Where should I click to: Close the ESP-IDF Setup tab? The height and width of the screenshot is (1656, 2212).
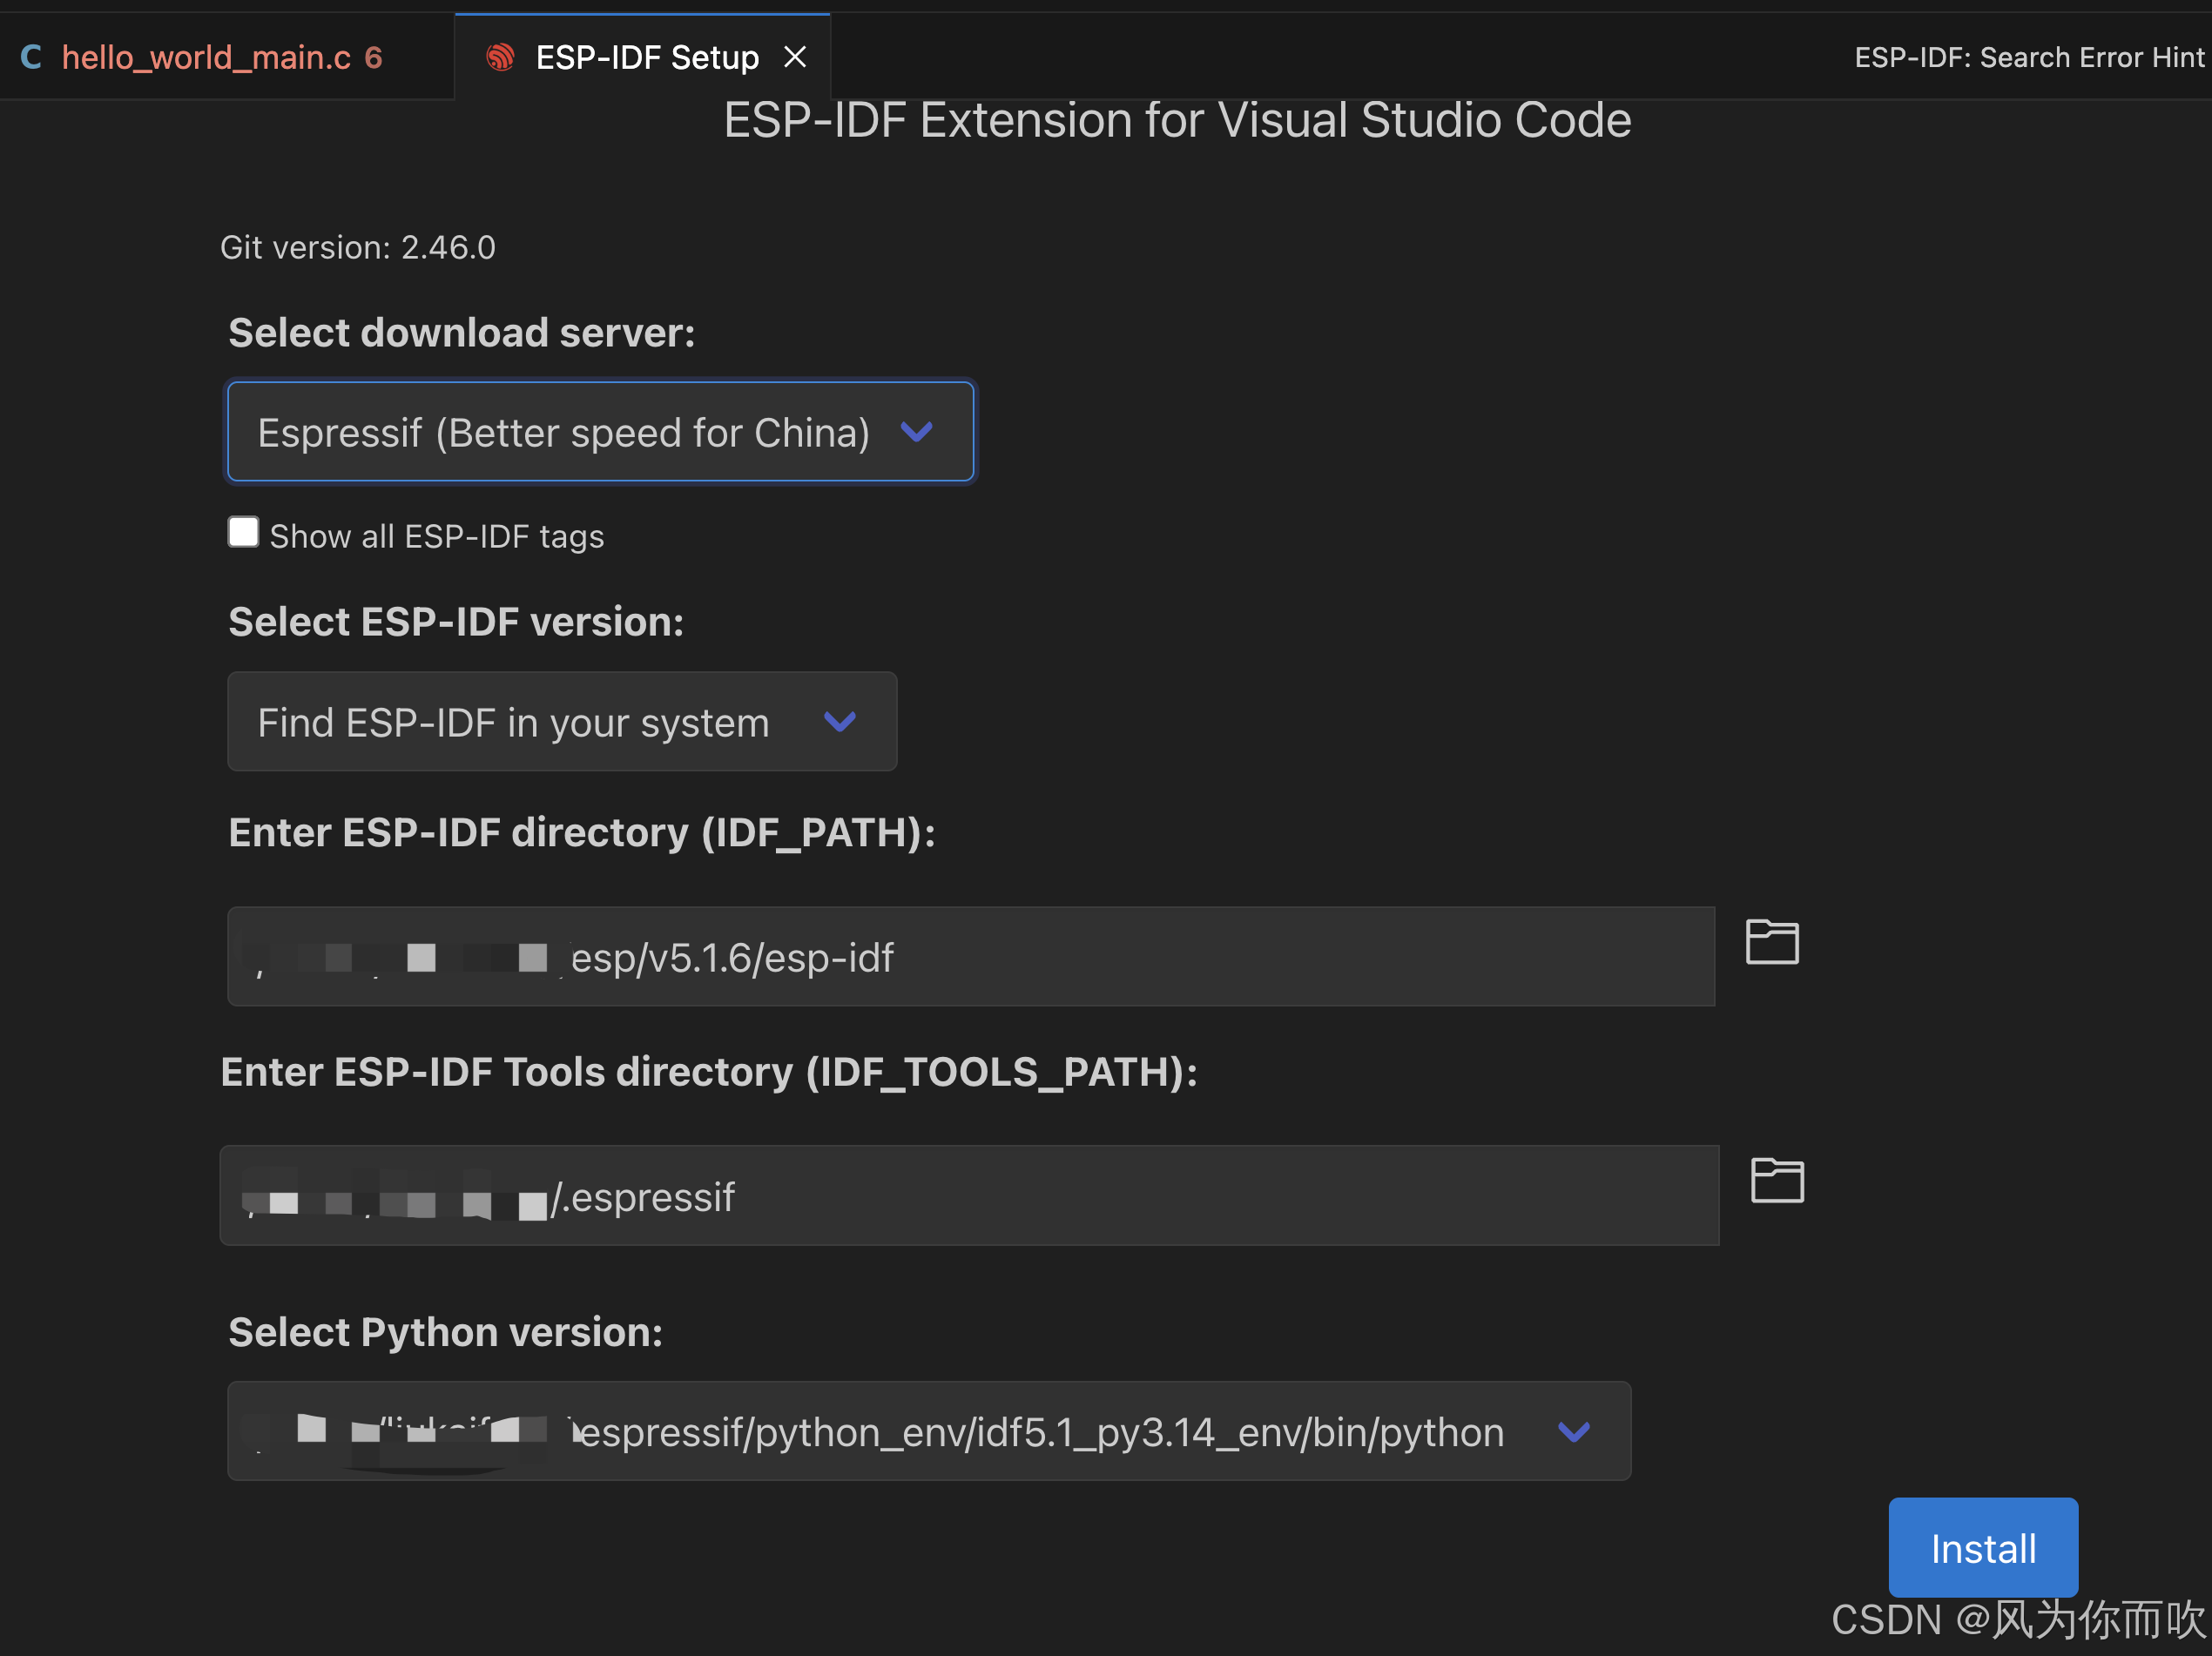pos(795,57)
